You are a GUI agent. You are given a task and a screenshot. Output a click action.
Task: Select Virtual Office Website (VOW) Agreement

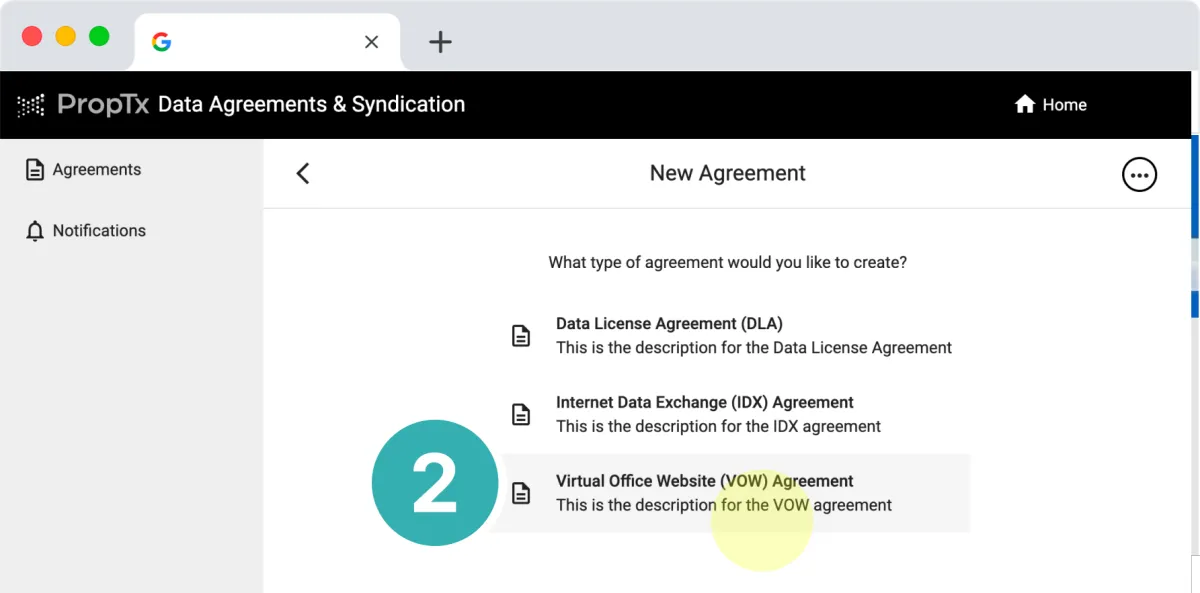736,493
